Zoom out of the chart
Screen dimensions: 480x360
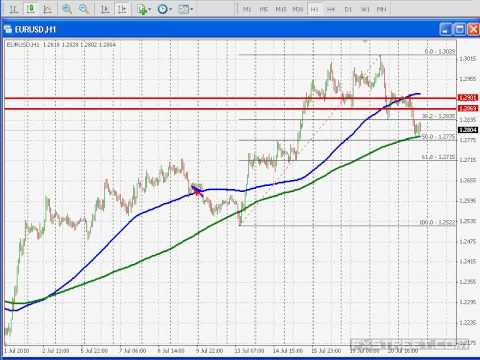[x=84, y=9]
